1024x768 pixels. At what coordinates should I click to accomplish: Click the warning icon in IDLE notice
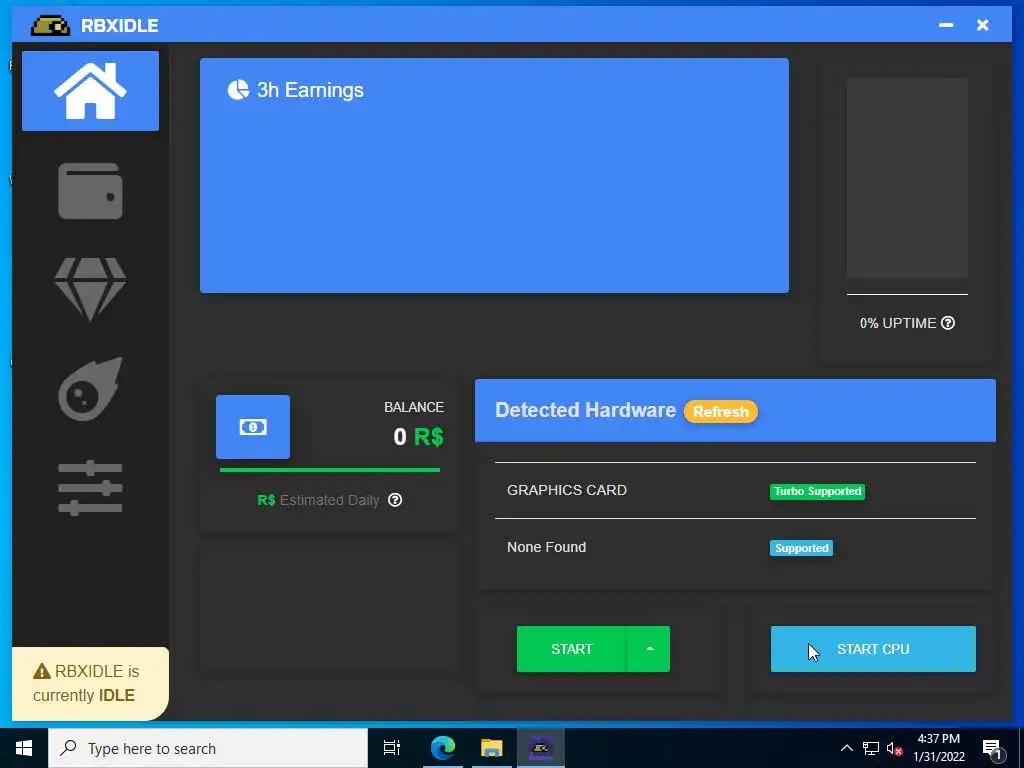[42, 671]
